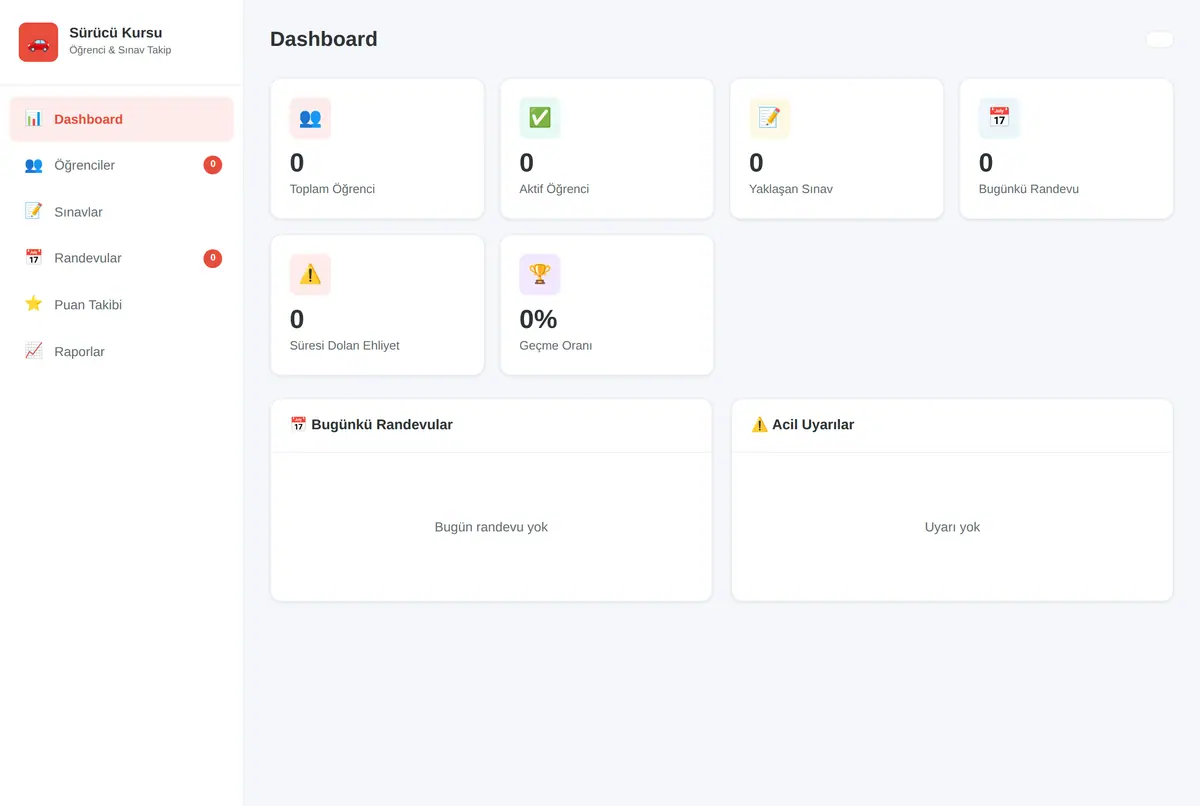Click the green checkmark Aktif Öğrenci icon
The image size is (1200, 806).
[540, 118]
